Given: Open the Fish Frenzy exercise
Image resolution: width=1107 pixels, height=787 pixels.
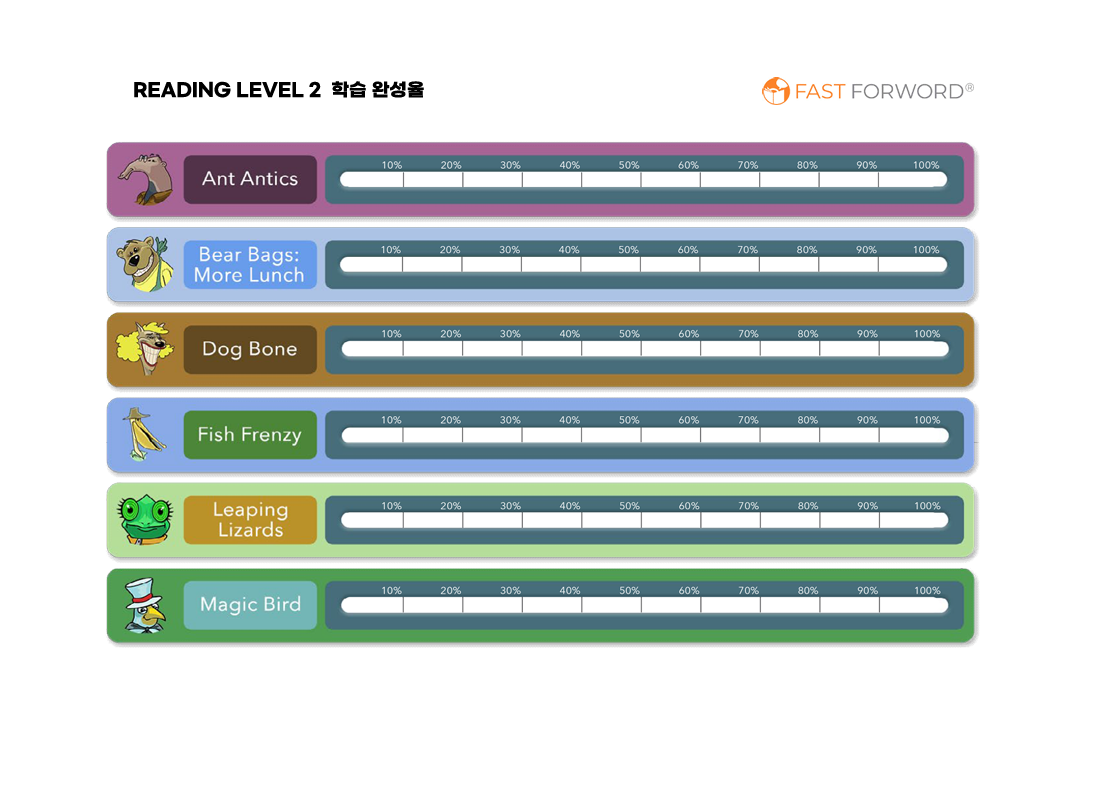Looking at the screenshot, I should point(250,435).
